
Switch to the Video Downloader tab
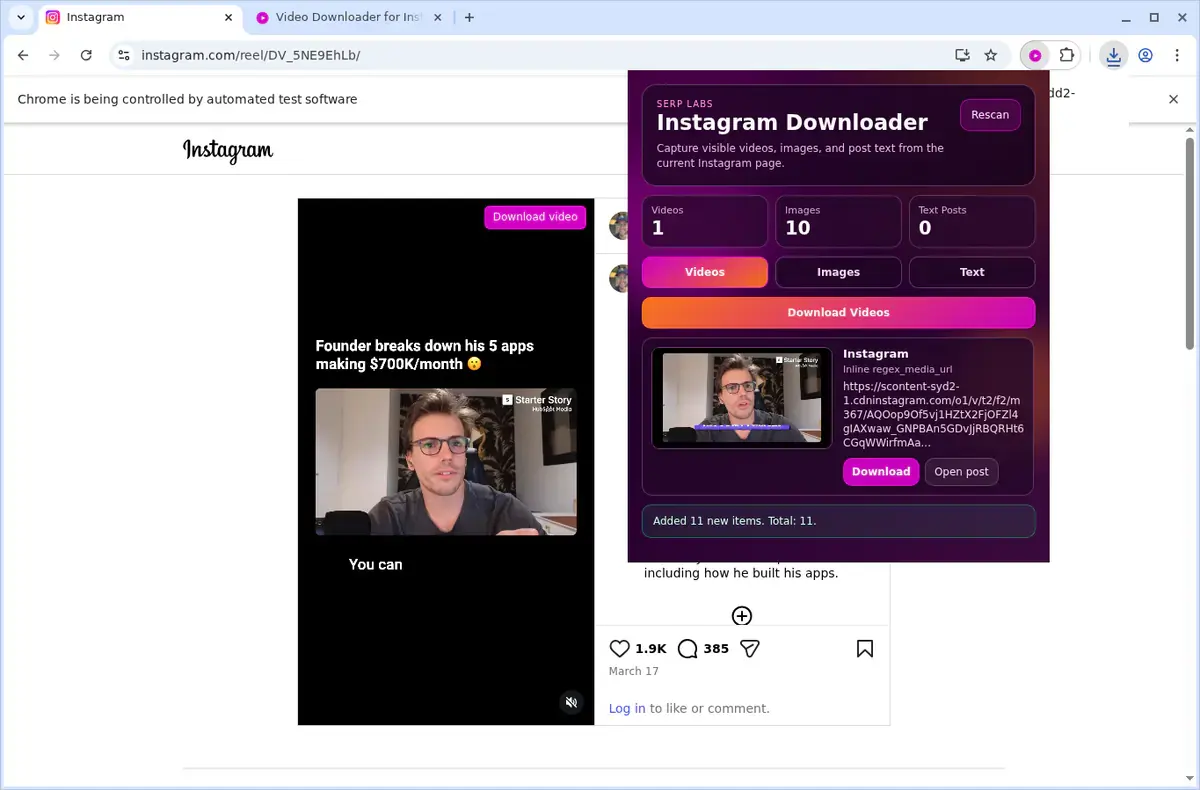coord(350,17)
